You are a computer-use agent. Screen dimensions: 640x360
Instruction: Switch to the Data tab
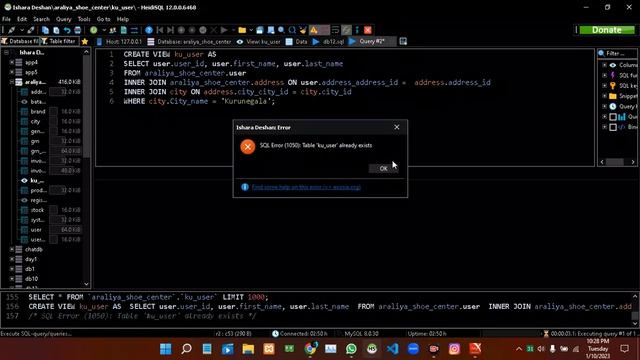click(x=297, y=42)
